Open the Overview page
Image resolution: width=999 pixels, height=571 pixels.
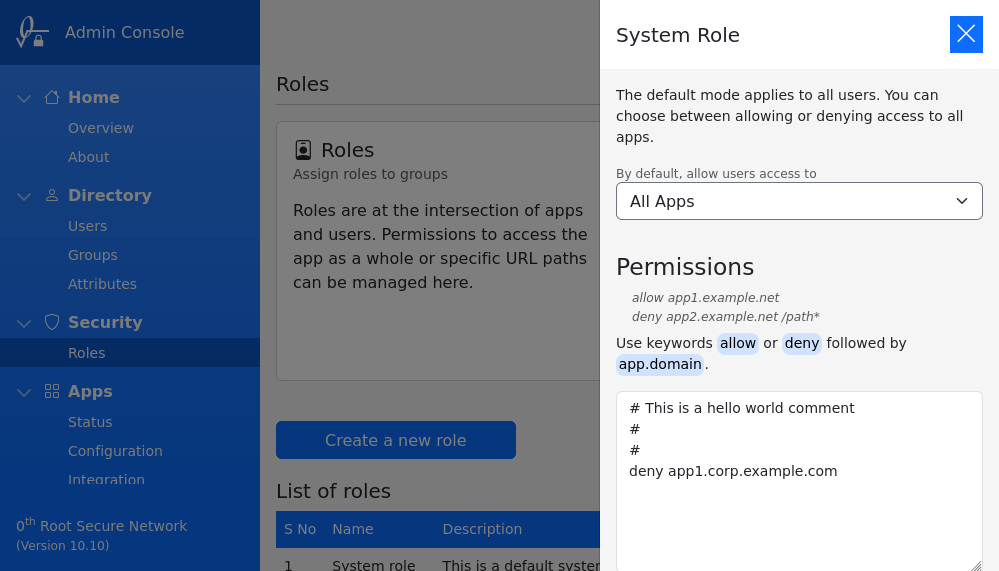(100, 128)
